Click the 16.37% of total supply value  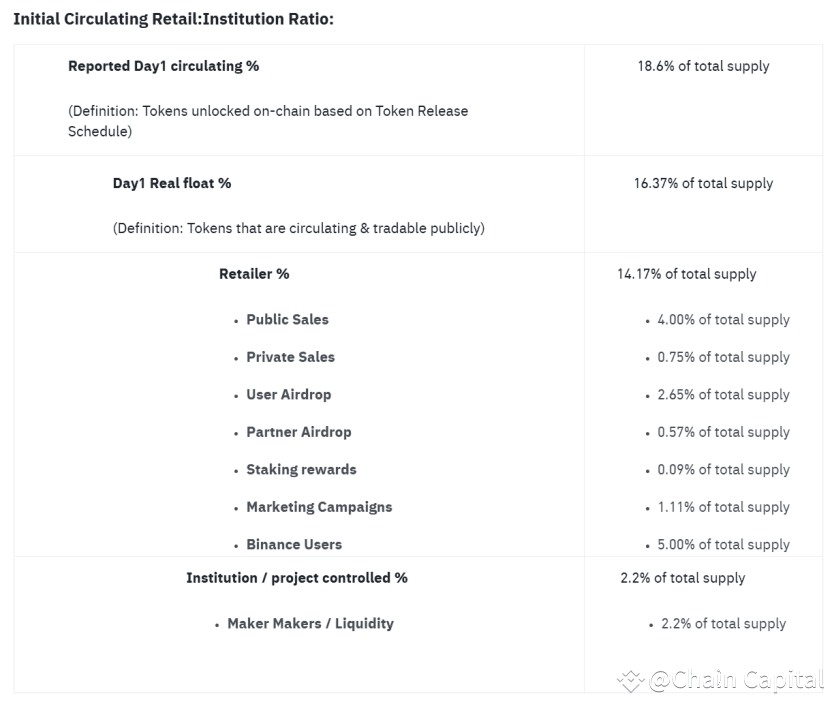pyautogui.click(x=703, y=184)
